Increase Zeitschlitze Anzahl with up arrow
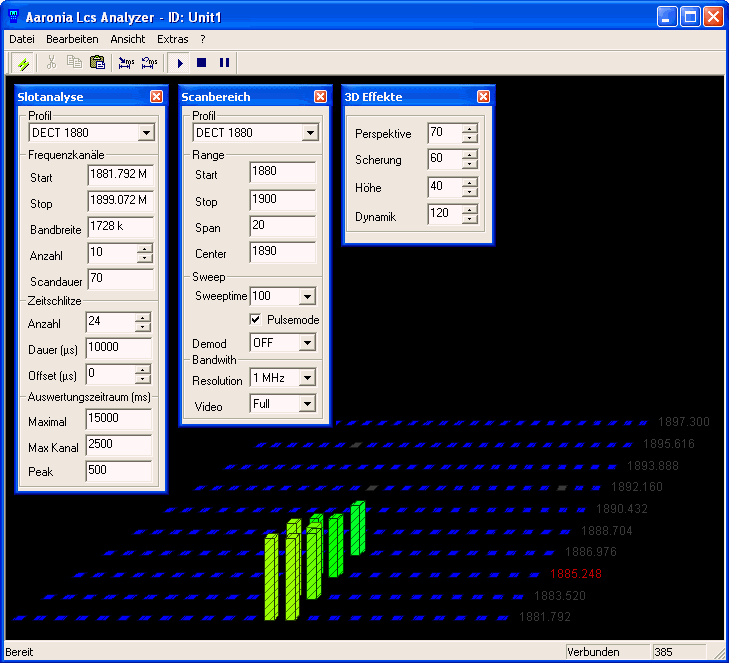The width and height of the screenshot is (729, 663). (143, 318)
